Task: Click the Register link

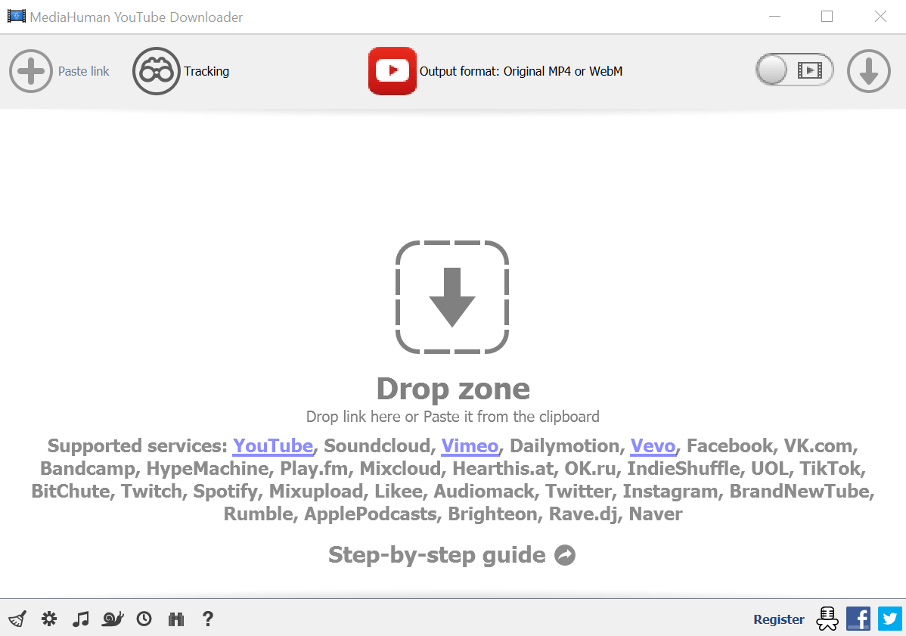Action: 779,620
